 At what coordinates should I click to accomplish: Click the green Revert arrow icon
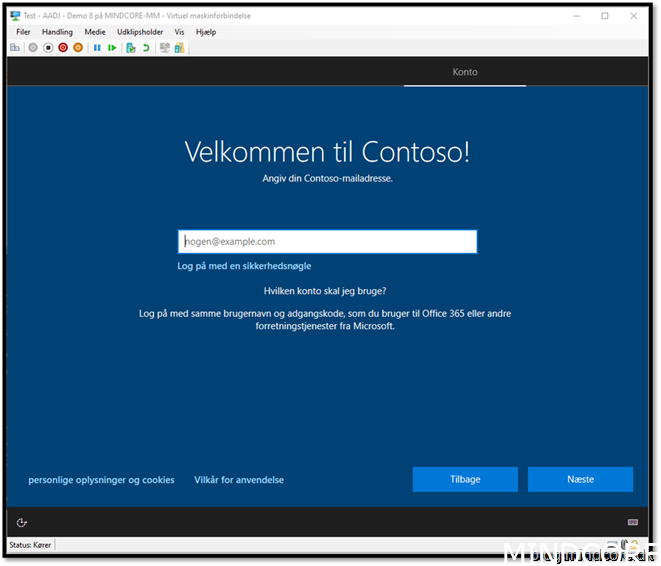(x=146, y=47)
